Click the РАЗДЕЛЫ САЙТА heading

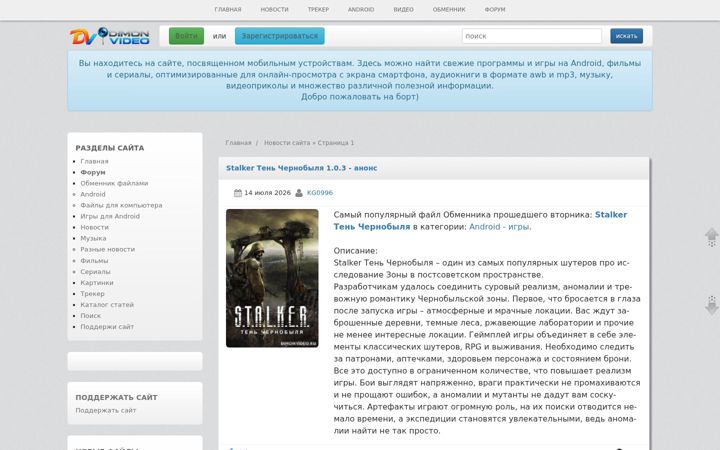[x=110, y=148]
